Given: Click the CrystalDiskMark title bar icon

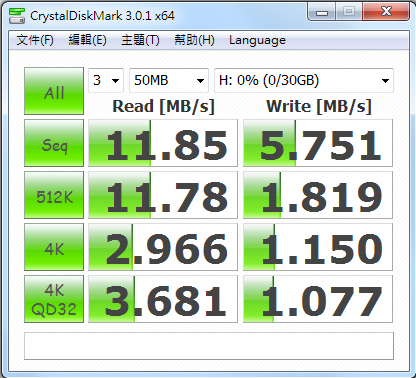Looking at the screenshot, I should [x=17, y=15].
